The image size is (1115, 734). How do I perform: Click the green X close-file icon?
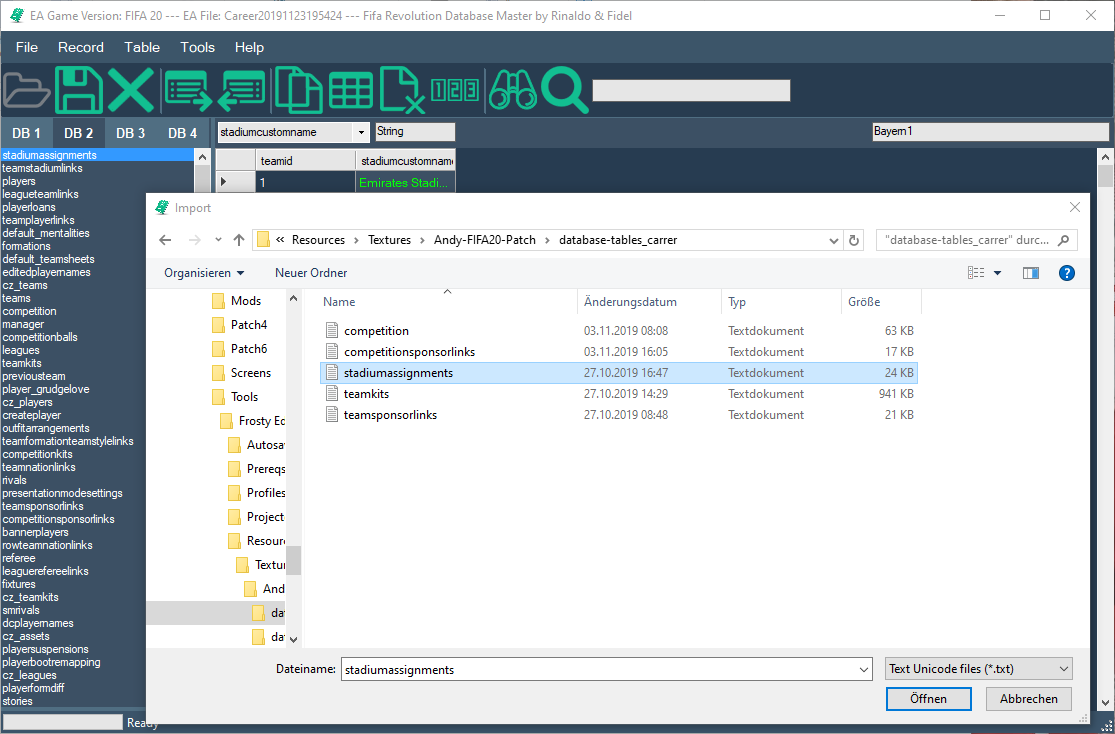click(x=131, y=91)
